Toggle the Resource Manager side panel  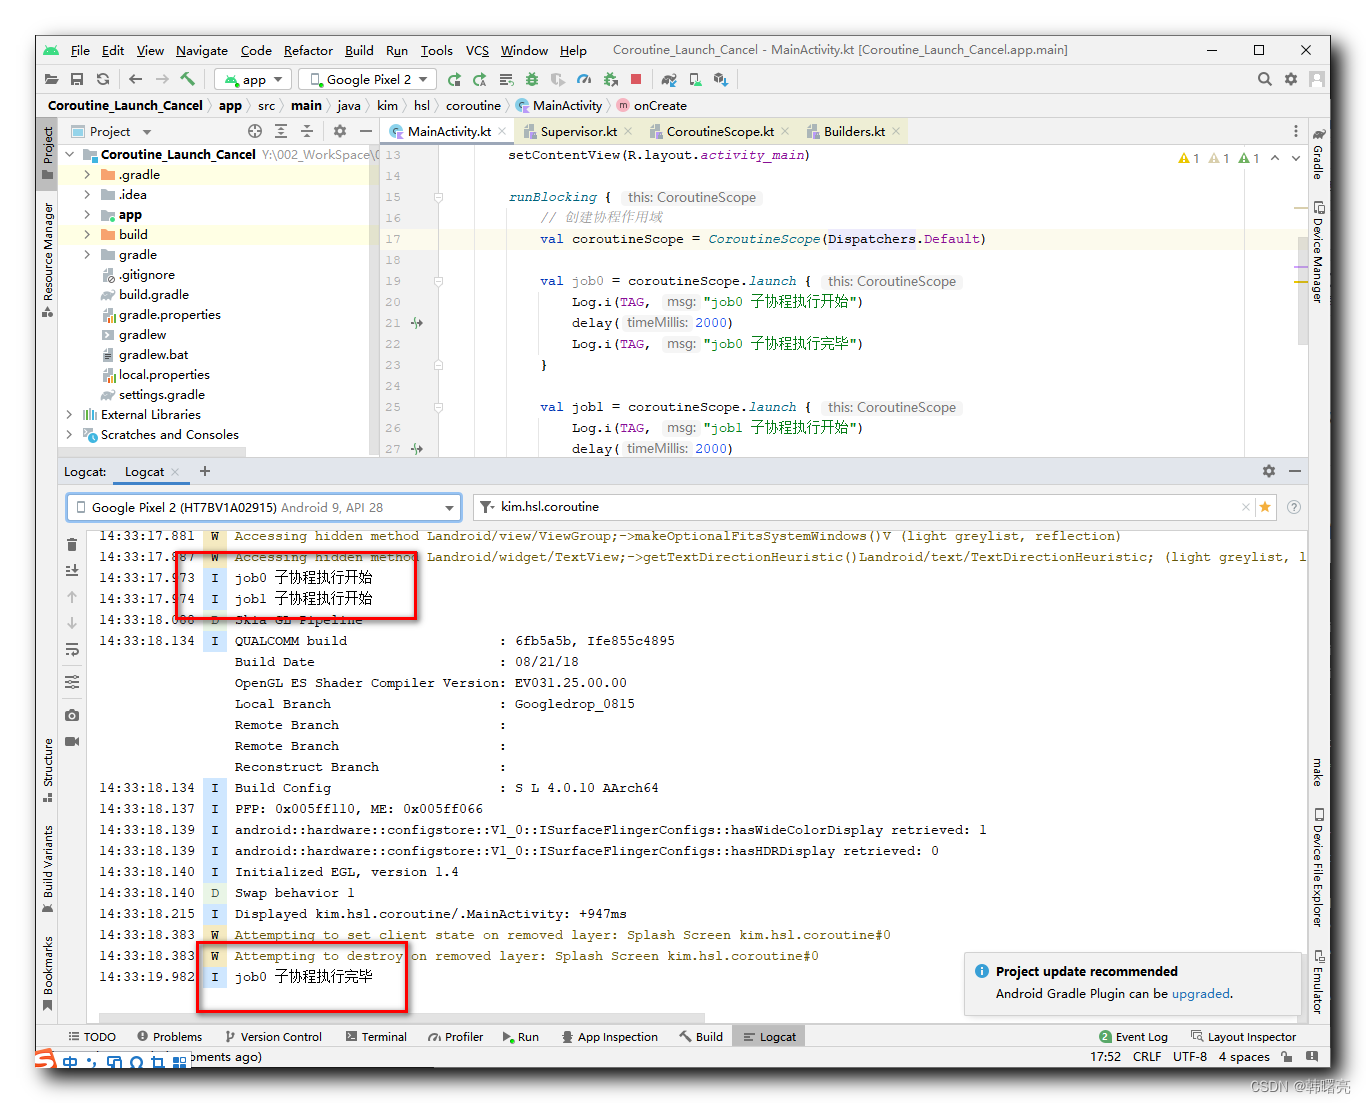click(x=47, y=260)
